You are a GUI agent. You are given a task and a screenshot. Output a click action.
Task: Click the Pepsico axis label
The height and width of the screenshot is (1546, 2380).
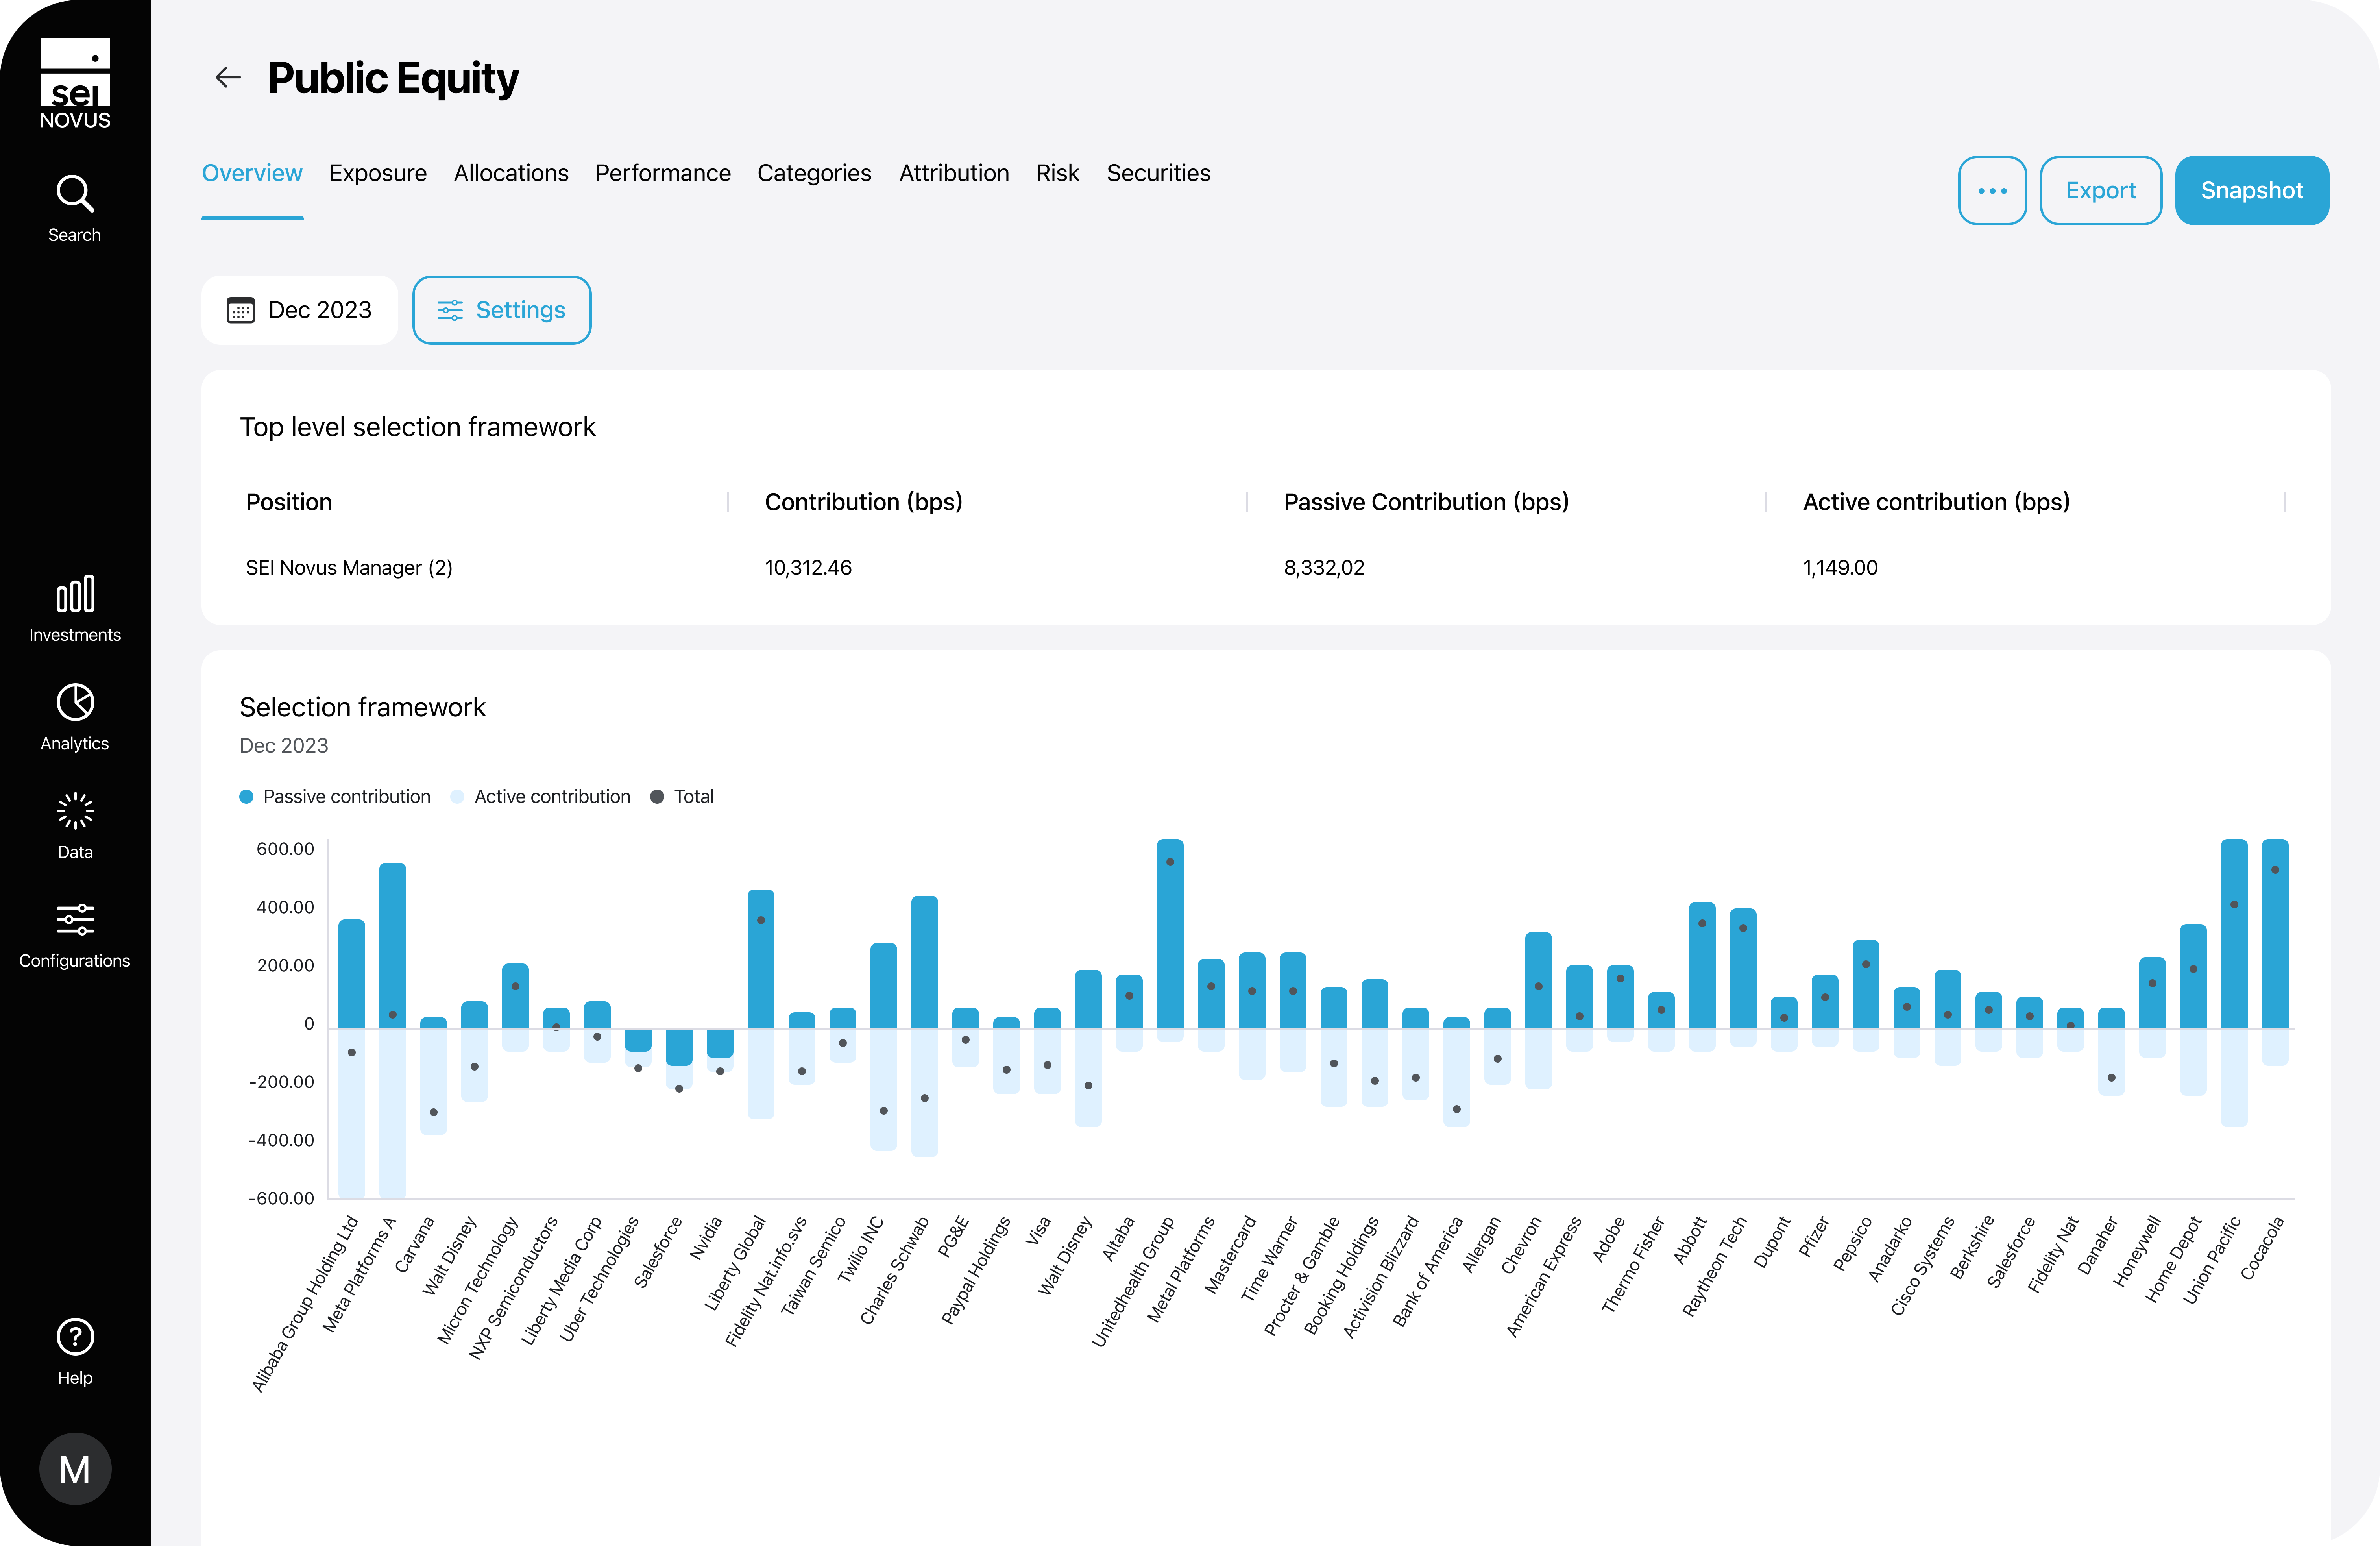tap(1853, 1244)
